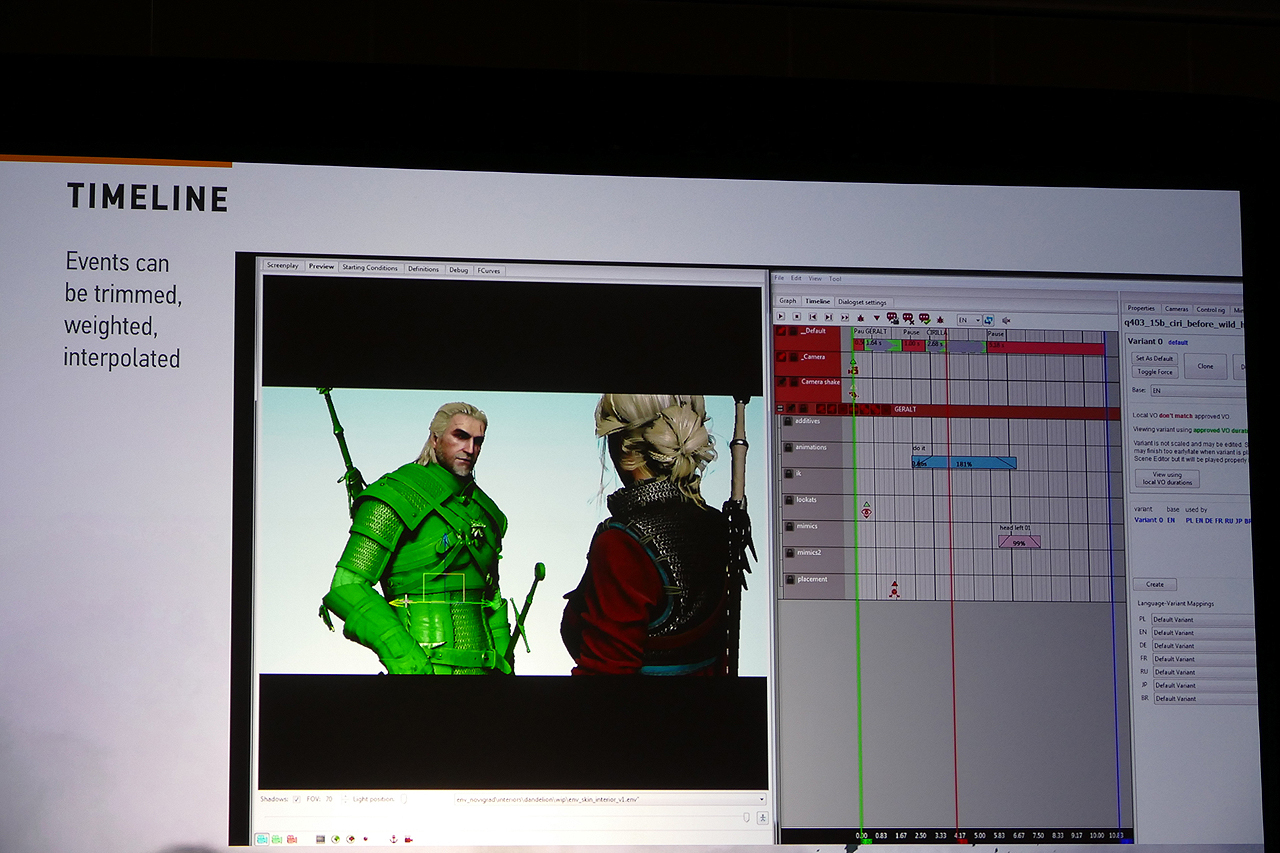Toggle the Shadows checkbox
Screen dimensions: 1280x853
tap(297, 799)
